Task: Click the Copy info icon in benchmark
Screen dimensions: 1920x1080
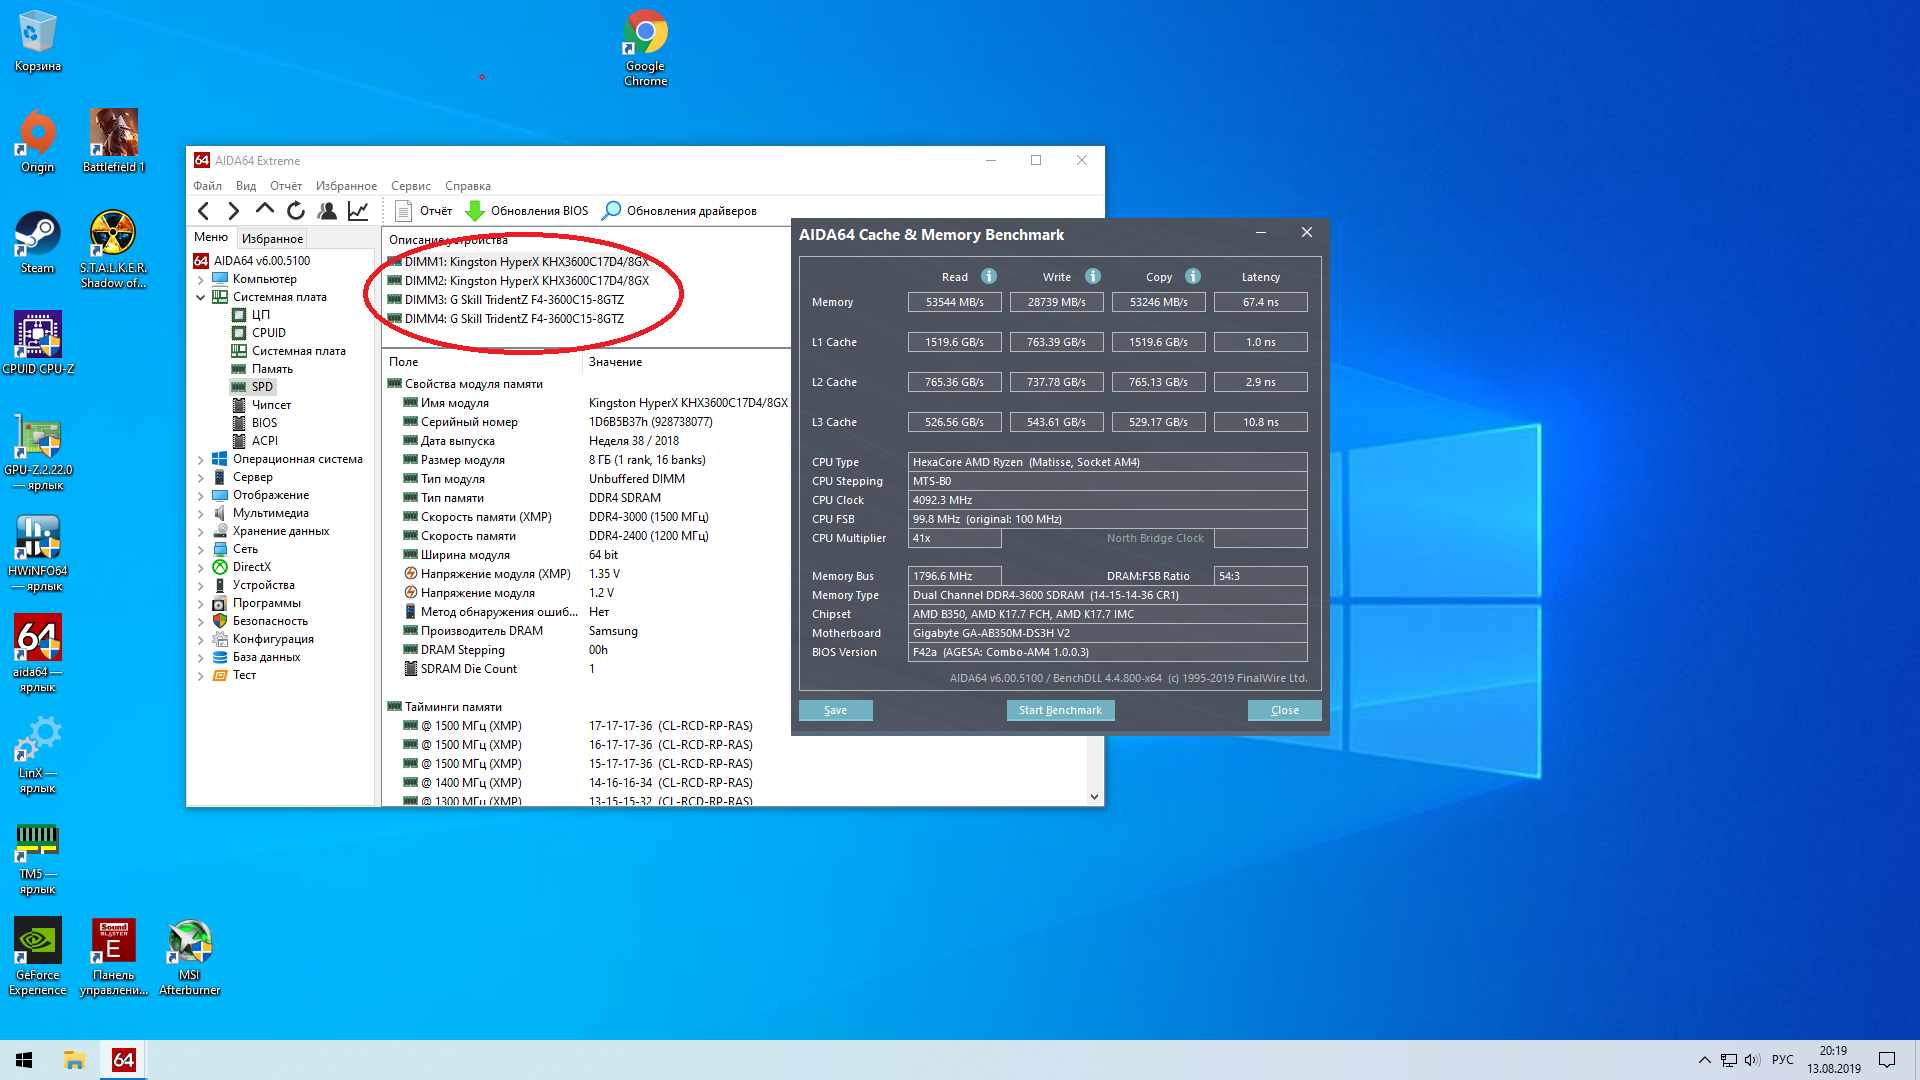Action: coord(1192,277)
